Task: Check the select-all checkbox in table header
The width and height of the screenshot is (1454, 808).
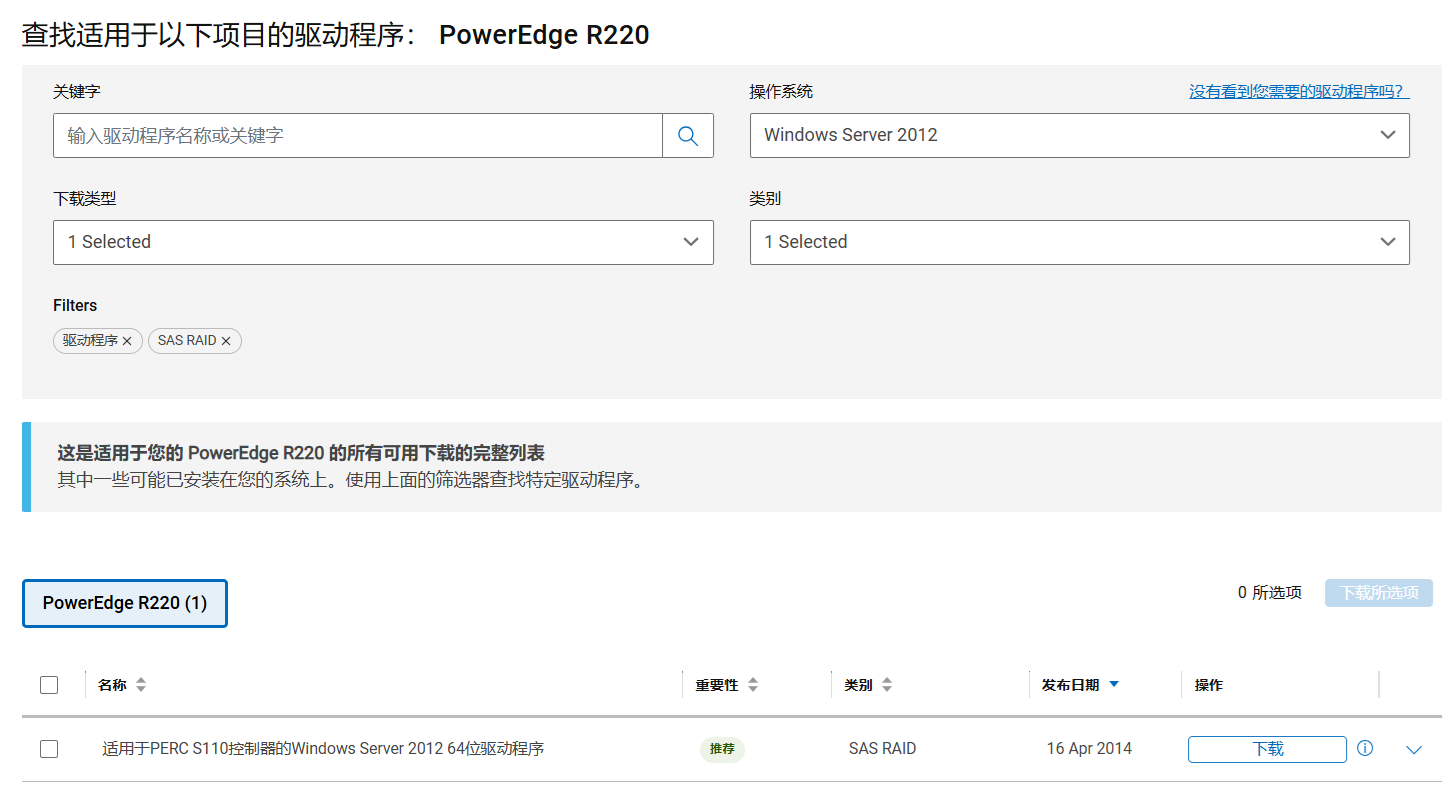Action: pos(49,684)
